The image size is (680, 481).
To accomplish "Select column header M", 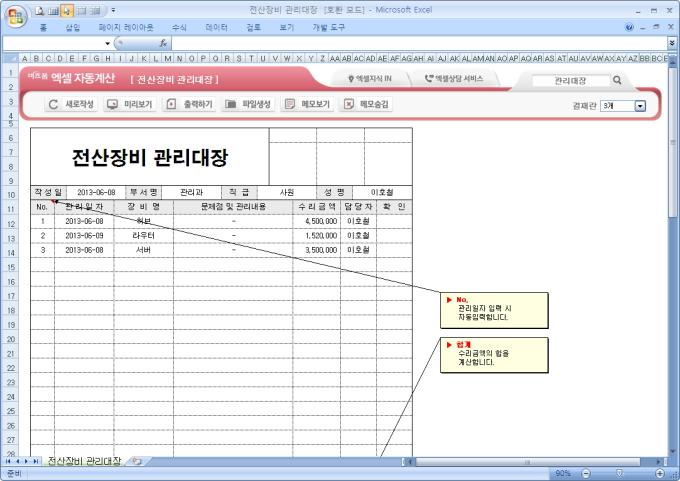I will click(168, 58).
